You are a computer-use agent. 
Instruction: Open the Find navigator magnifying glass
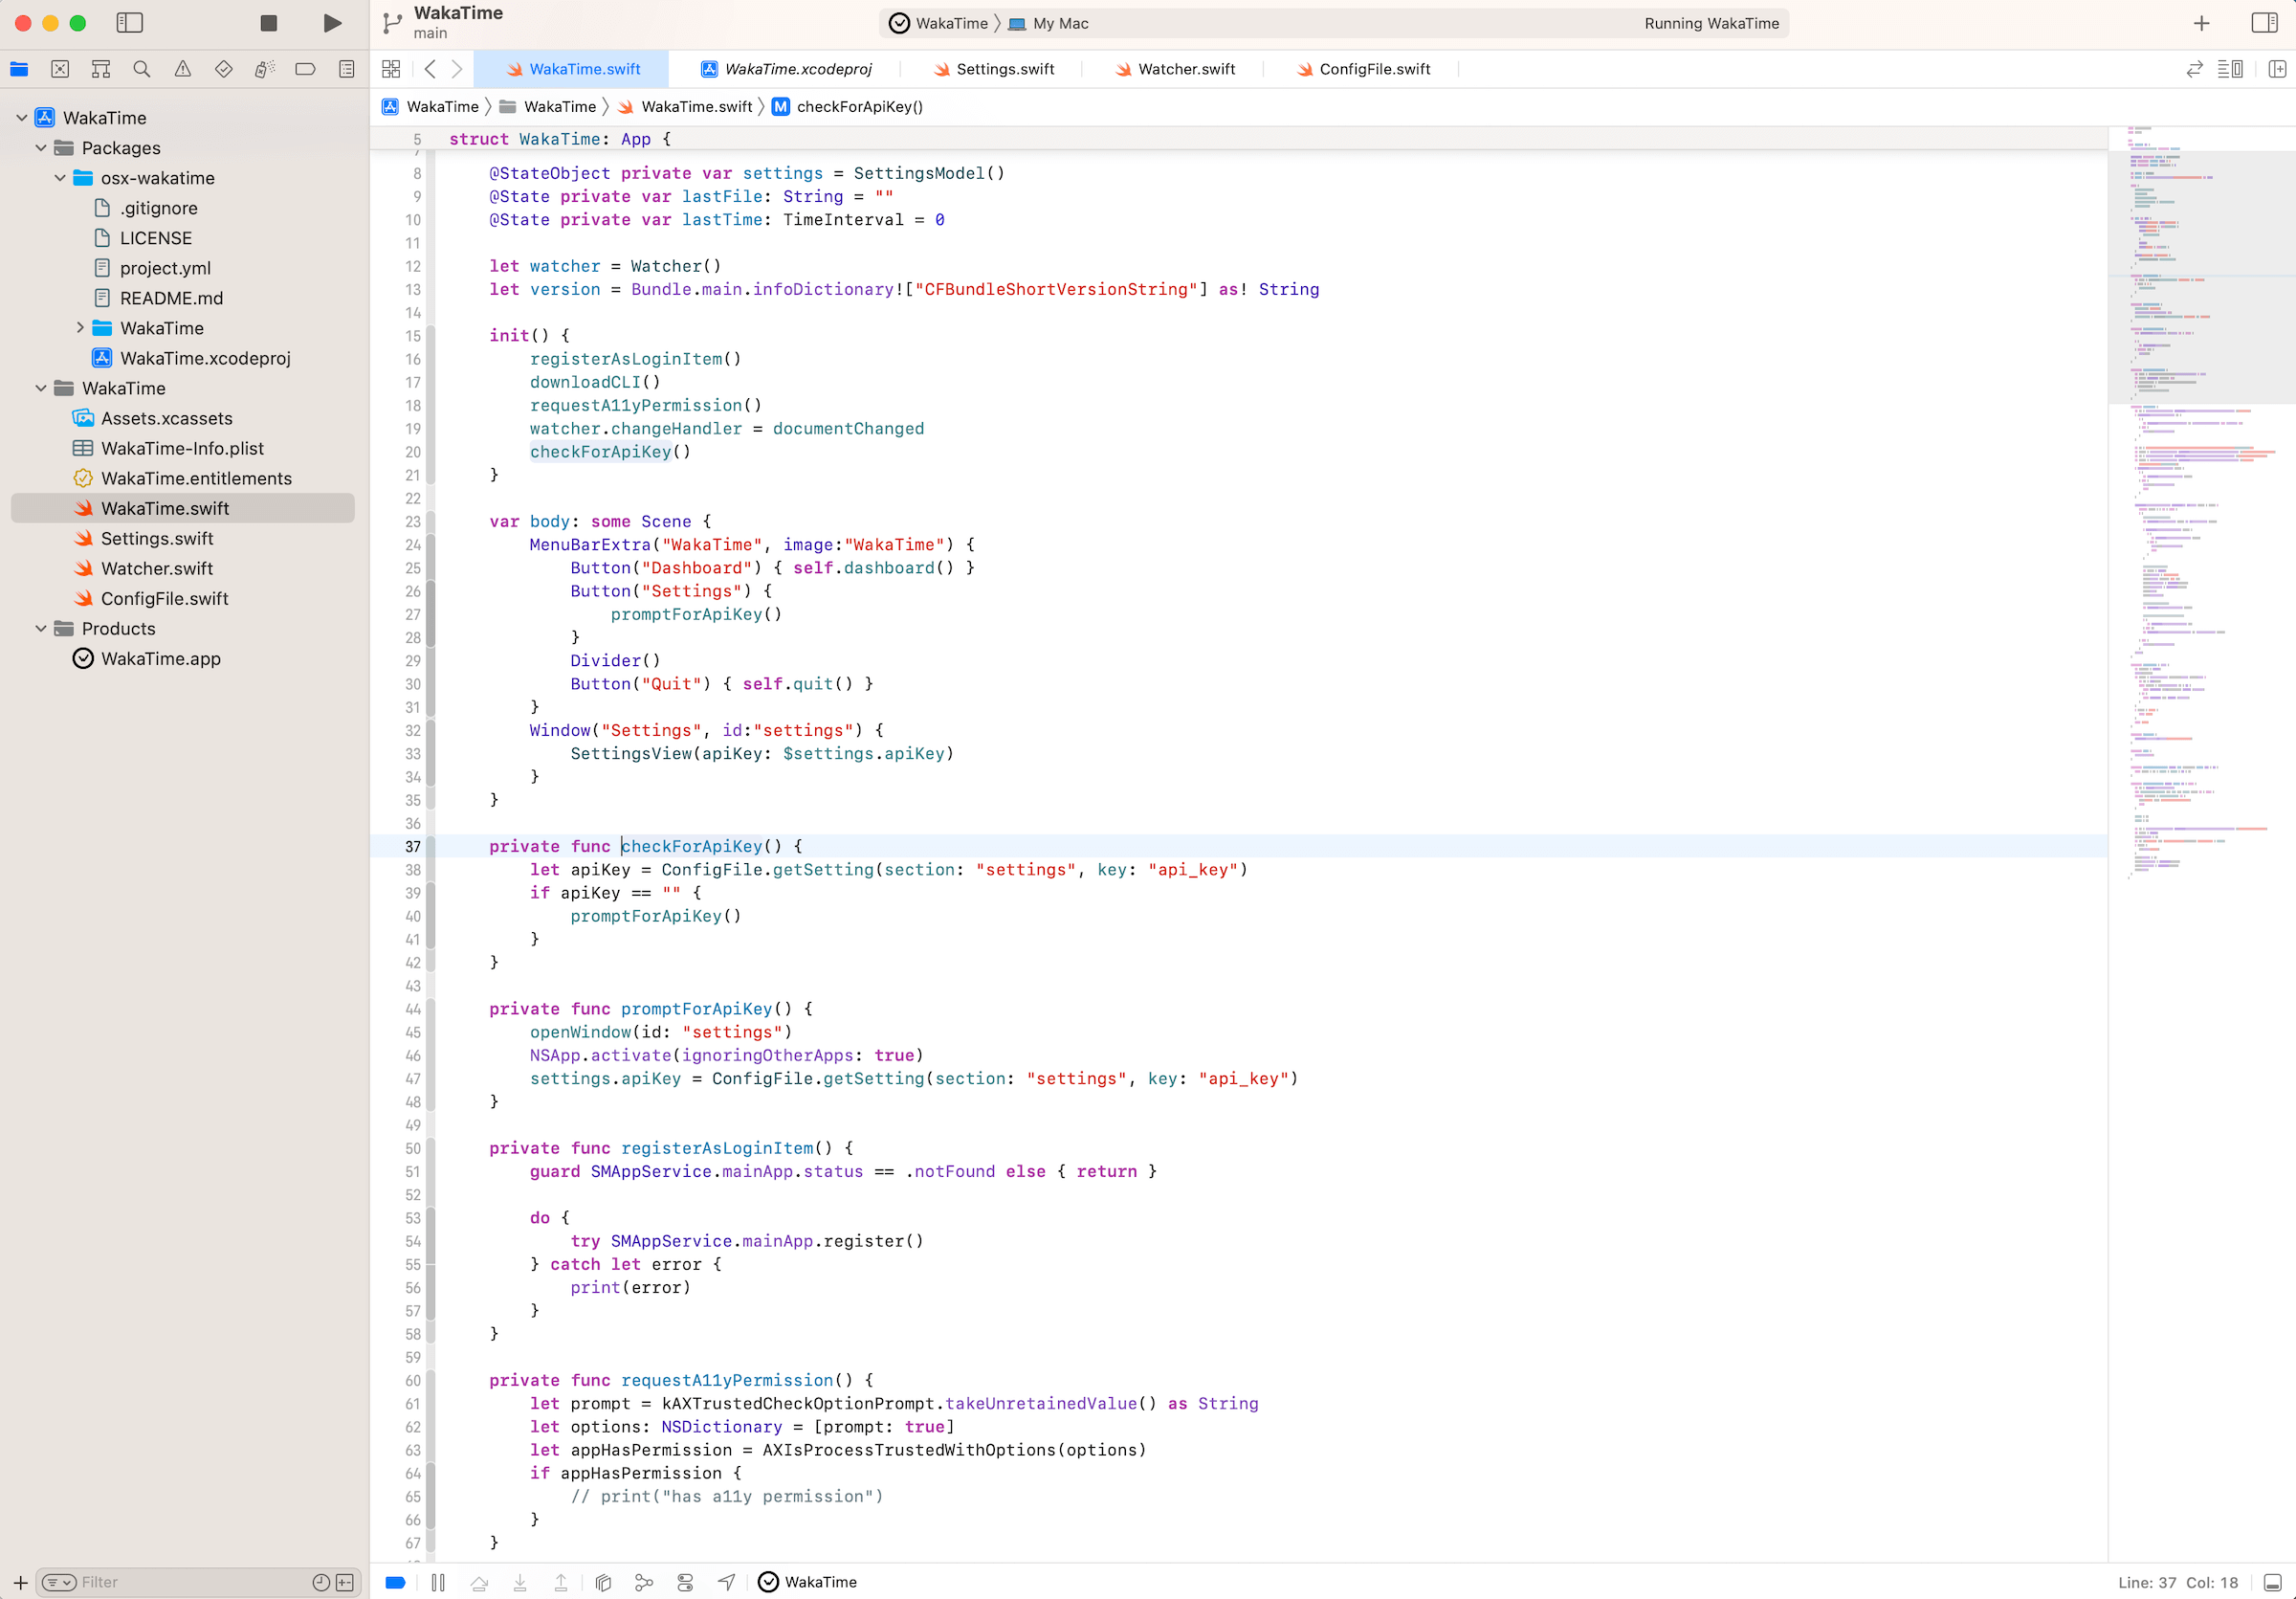tap(142, 68)
